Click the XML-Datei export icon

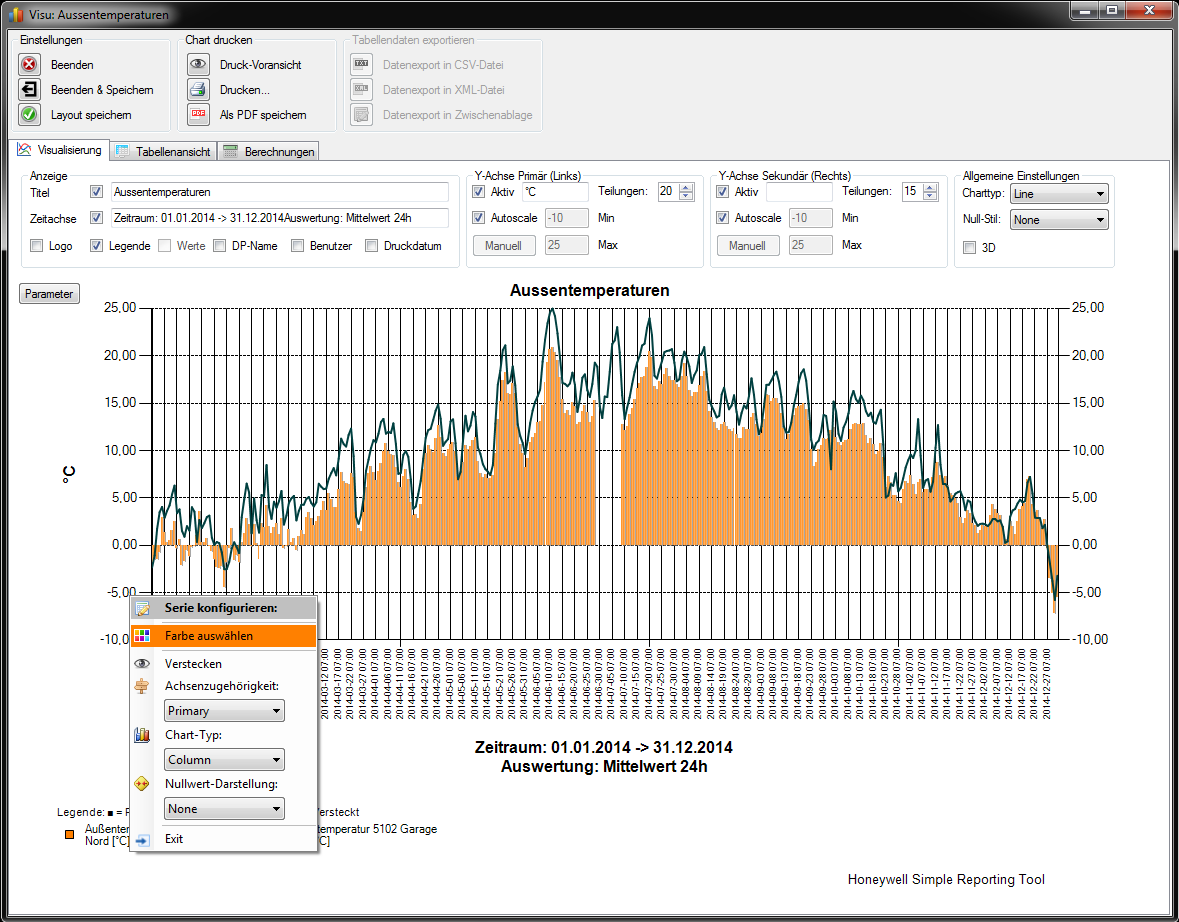pyautogui.click(x=362, y=89)
